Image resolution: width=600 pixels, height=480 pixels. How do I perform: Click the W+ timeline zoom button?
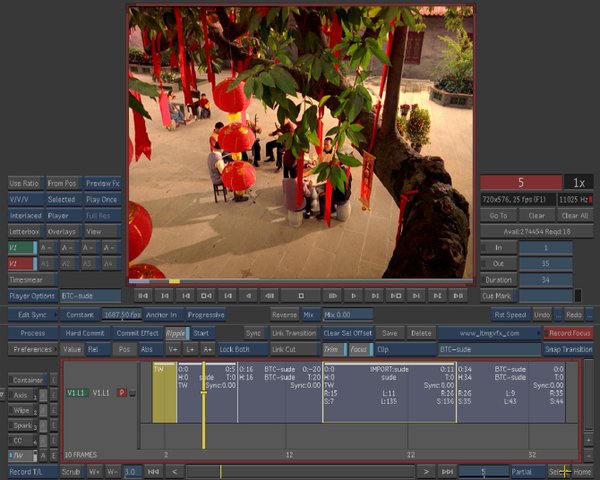[x=94, y=471]
